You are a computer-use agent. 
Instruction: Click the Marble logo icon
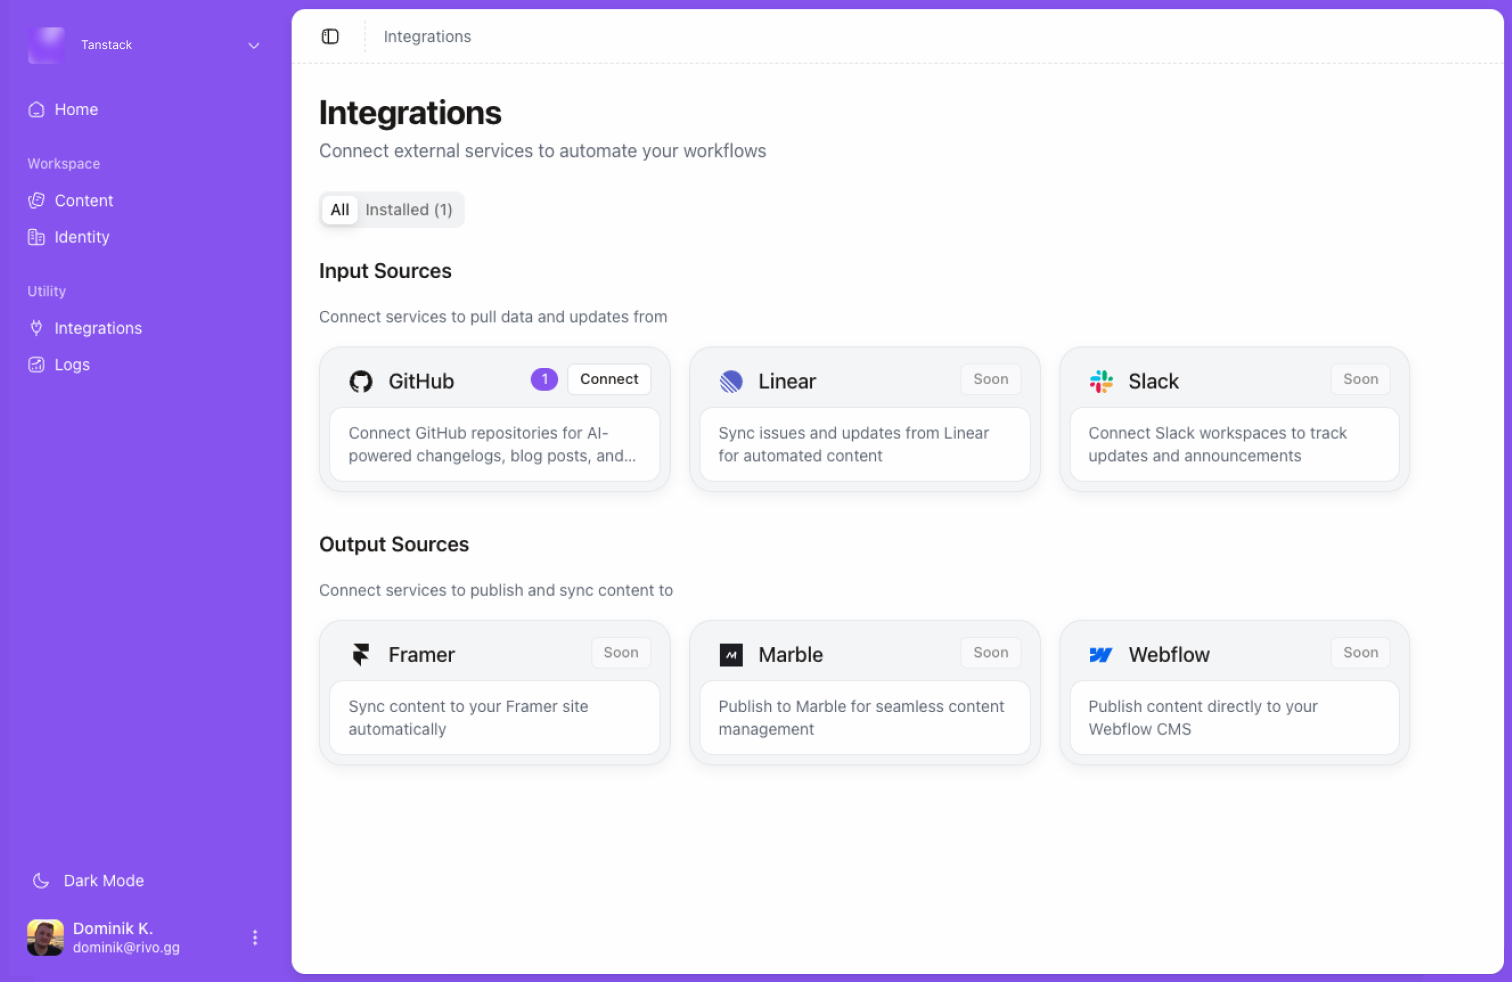pyautogui.click(x=731, y=655)
